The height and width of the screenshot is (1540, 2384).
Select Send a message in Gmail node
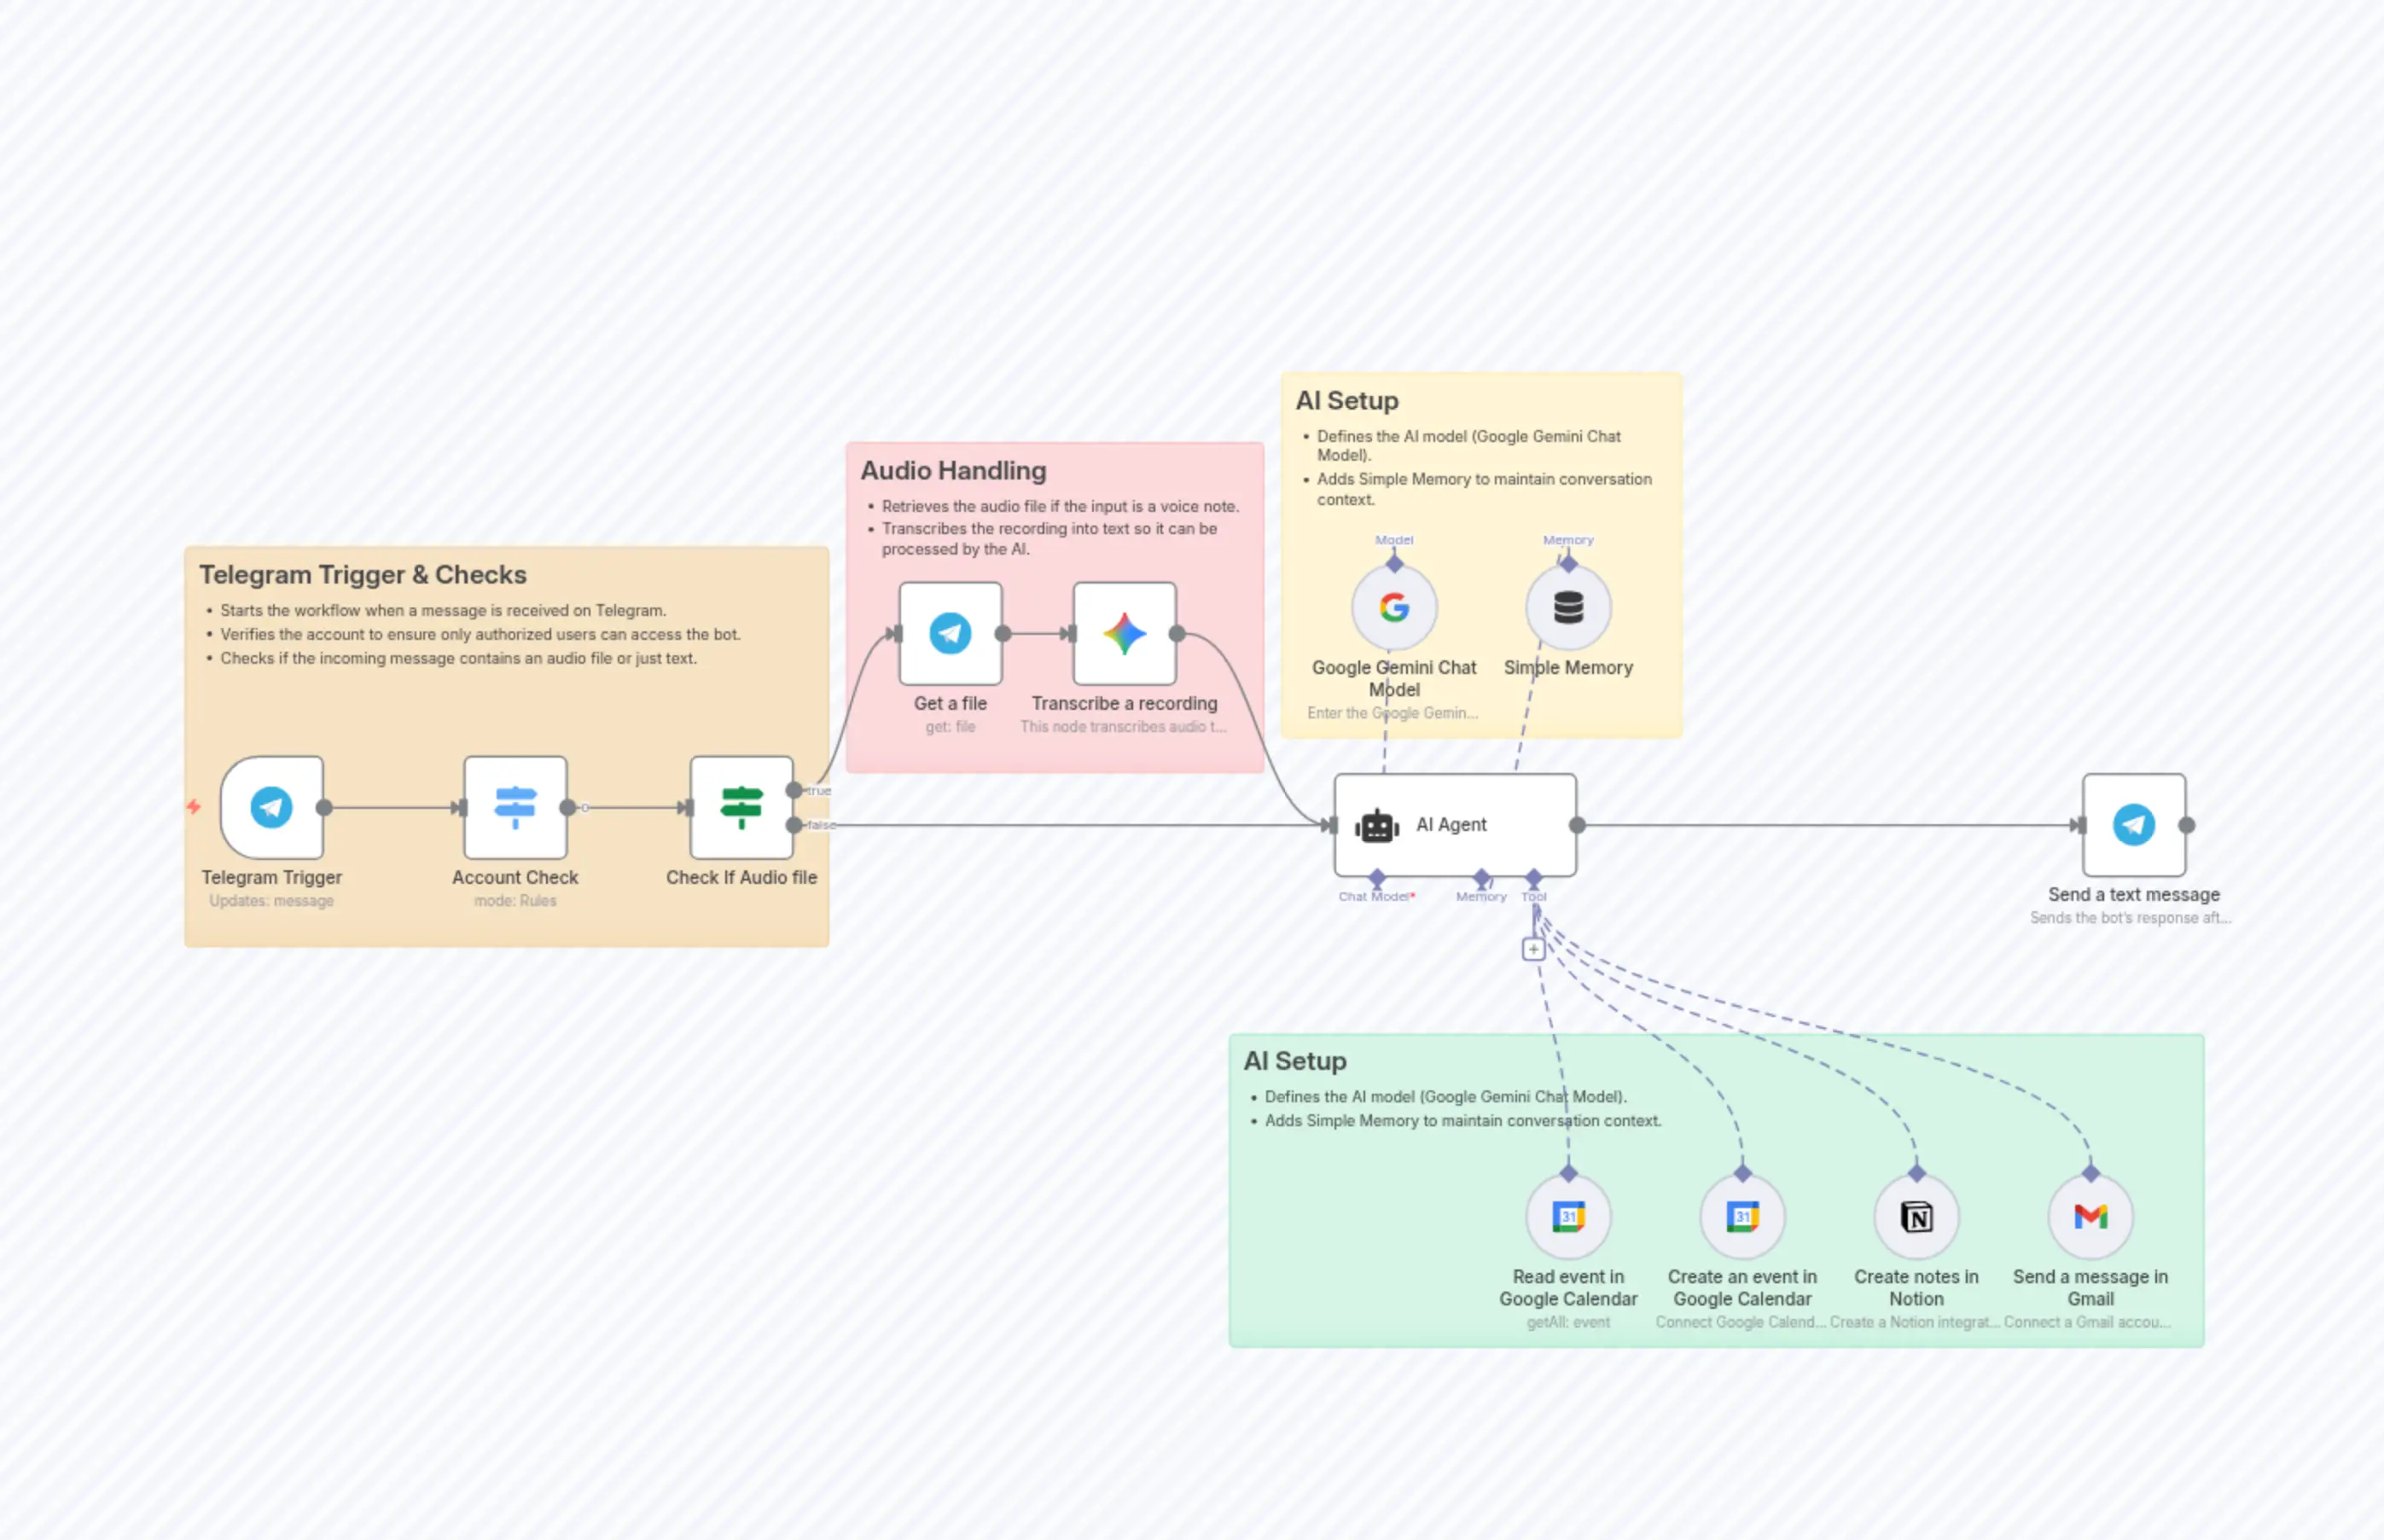2090,1217
